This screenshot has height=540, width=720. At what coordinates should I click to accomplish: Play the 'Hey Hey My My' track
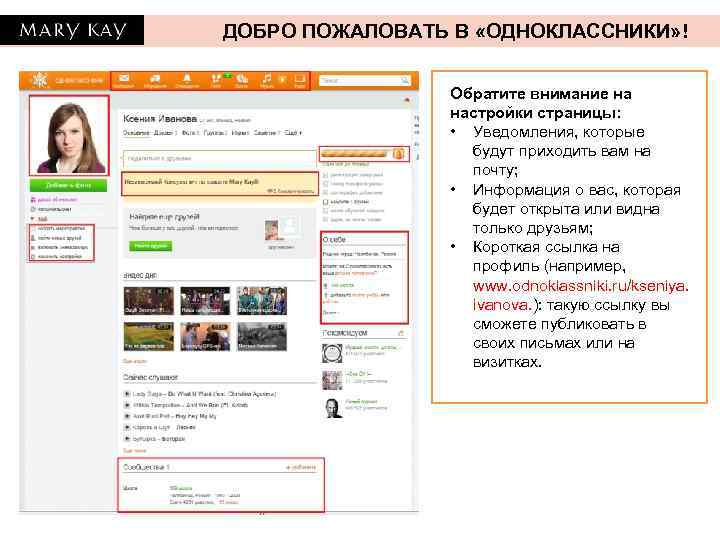click(x=127, y=416)
